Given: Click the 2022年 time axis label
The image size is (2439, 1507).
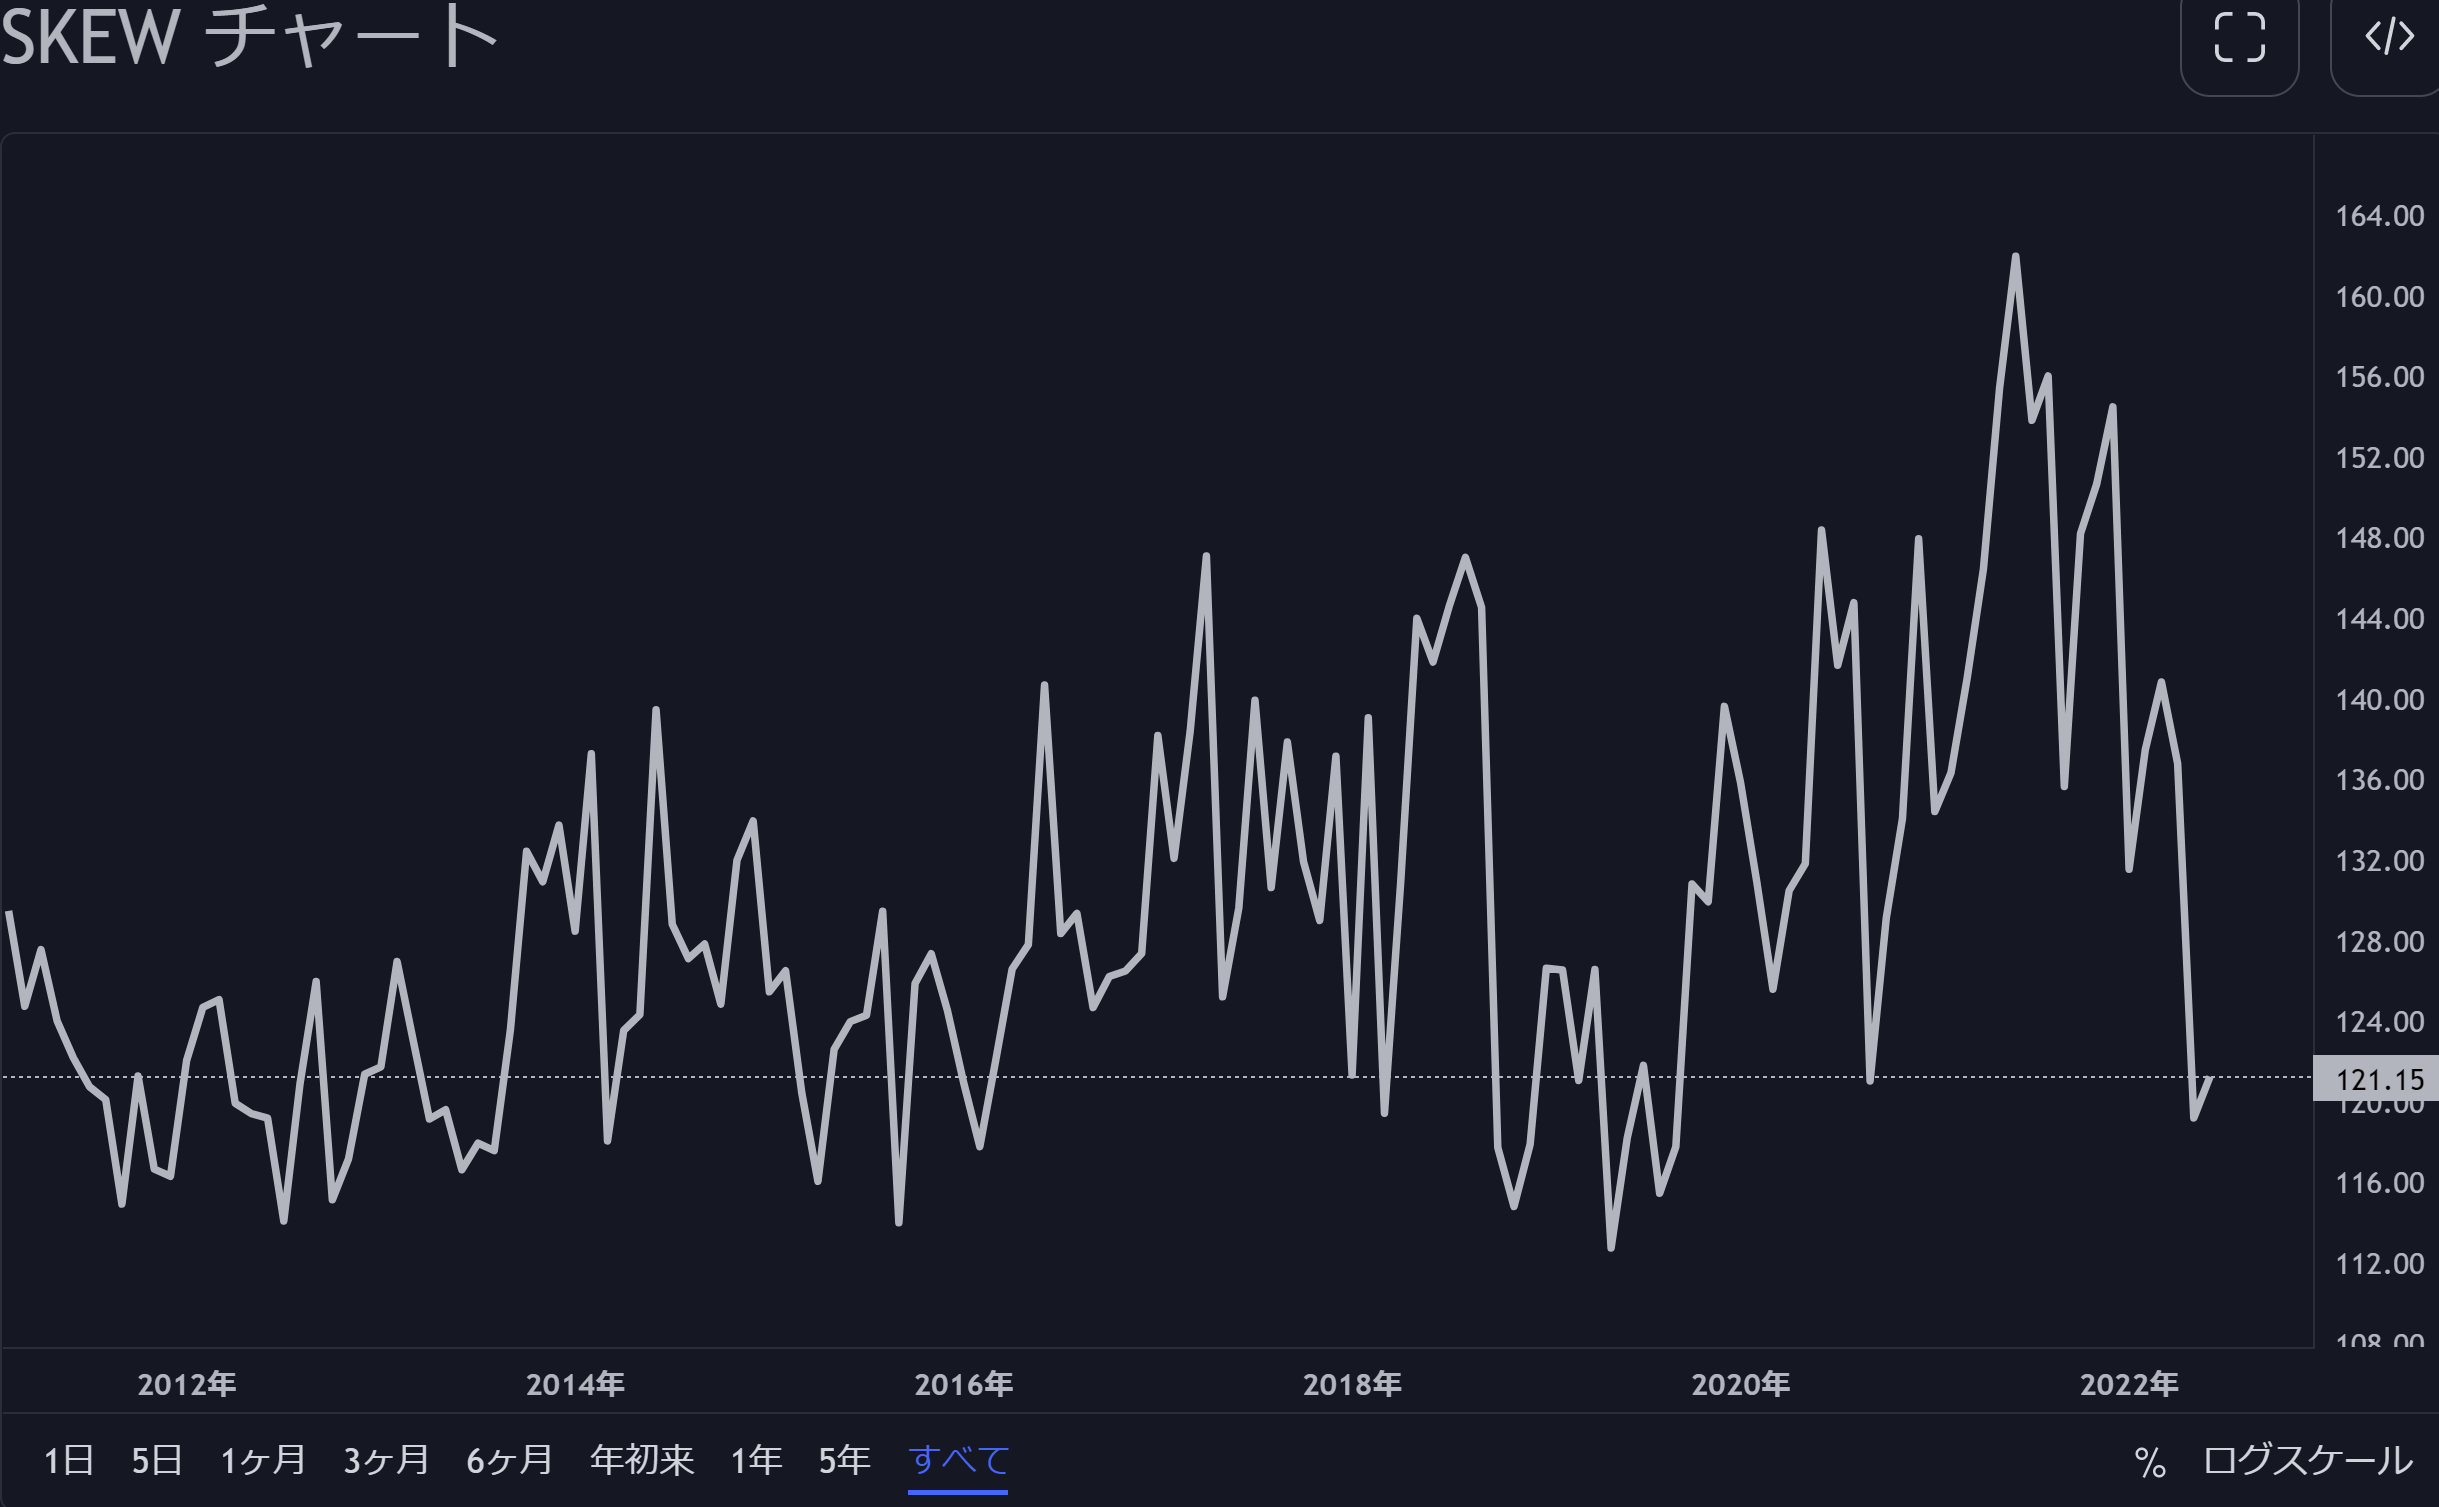Looking at the screenshot, I should [x=2129, y=1384].
